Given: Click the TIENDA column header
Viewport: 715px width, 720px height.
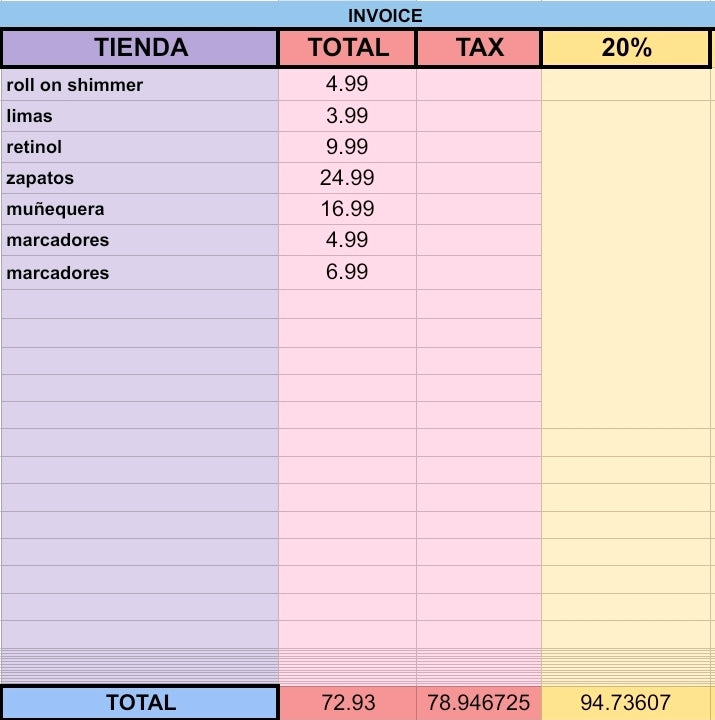Looking at the screenshot, I should [140, 48].
